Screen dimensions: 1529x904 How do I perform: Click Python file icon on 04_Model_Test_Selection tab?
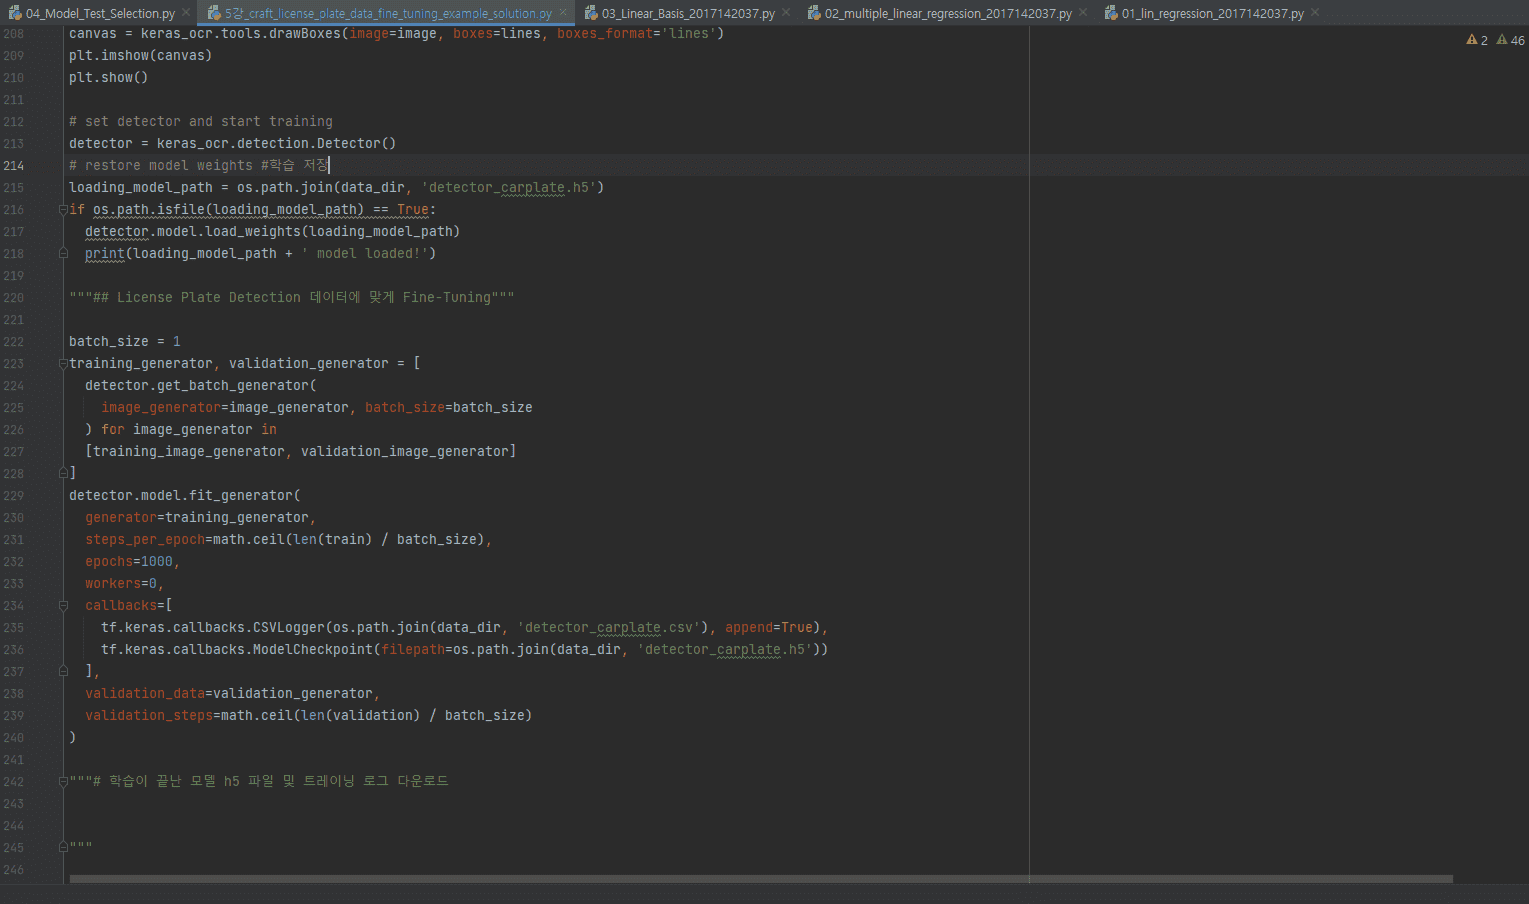click(x=15, y=14)
